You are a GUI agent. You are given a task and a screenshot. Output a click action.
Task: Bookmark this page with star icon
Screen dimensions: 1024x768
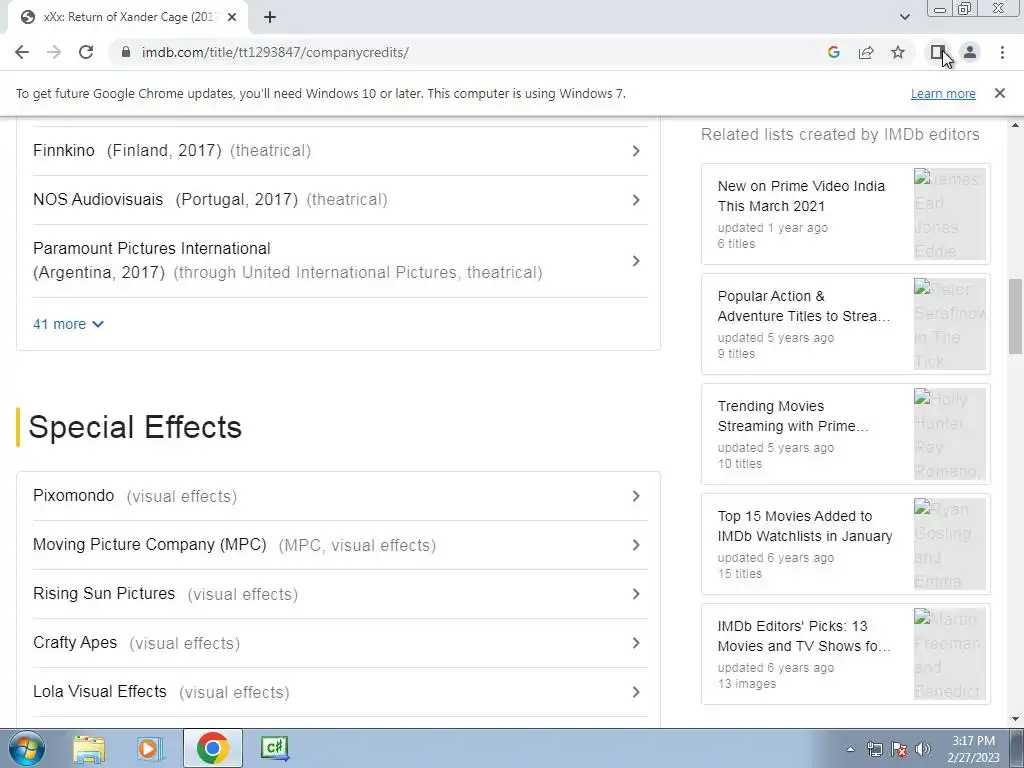pos(898,52)
